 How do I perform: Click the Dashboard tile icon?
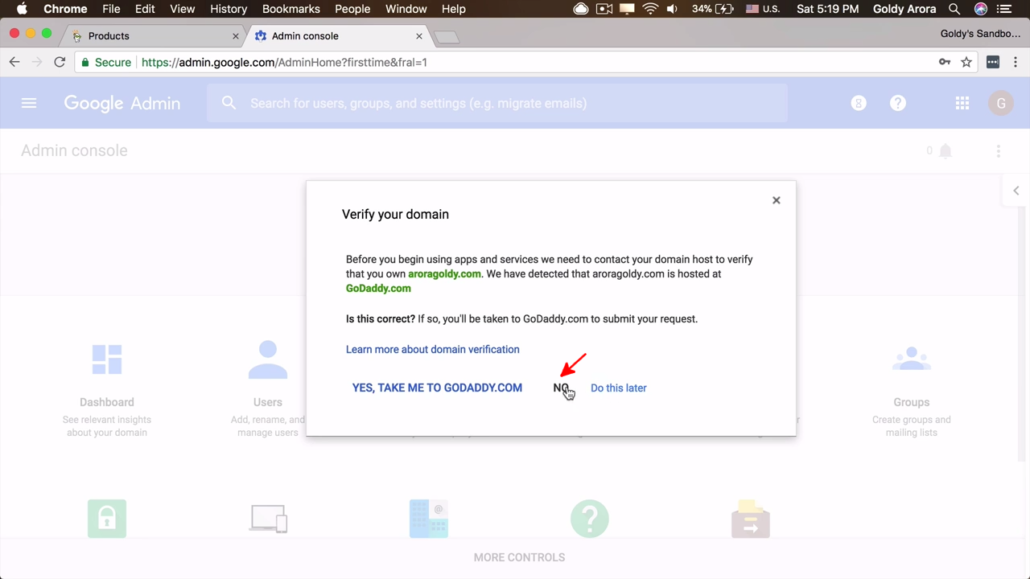click(107, 359)
